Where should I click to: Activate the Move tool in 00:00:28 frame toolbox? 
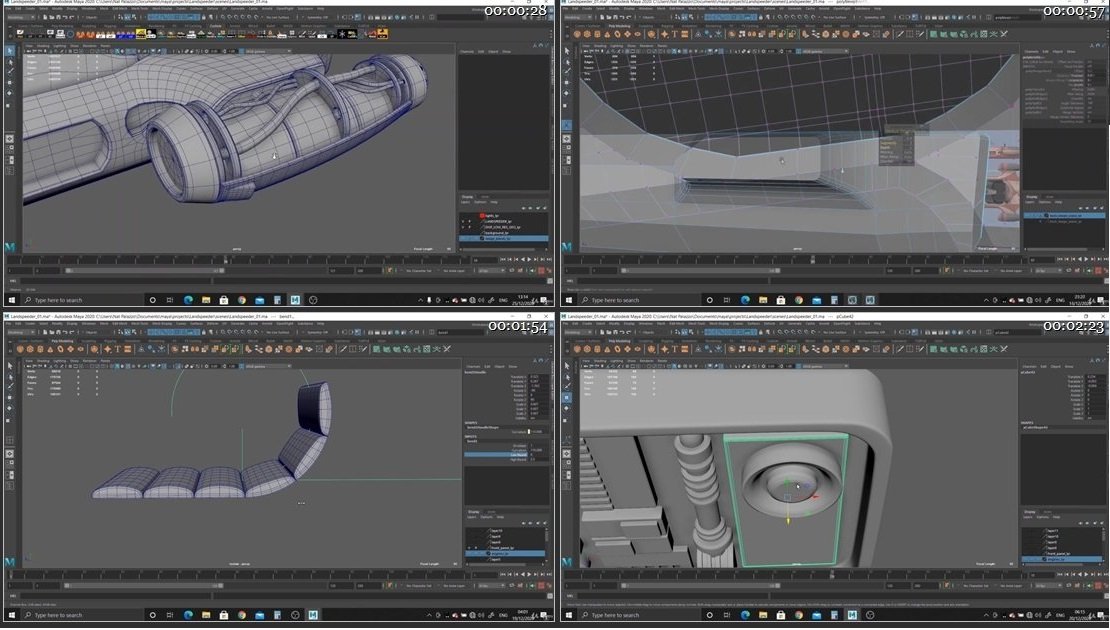coord(9,82)
